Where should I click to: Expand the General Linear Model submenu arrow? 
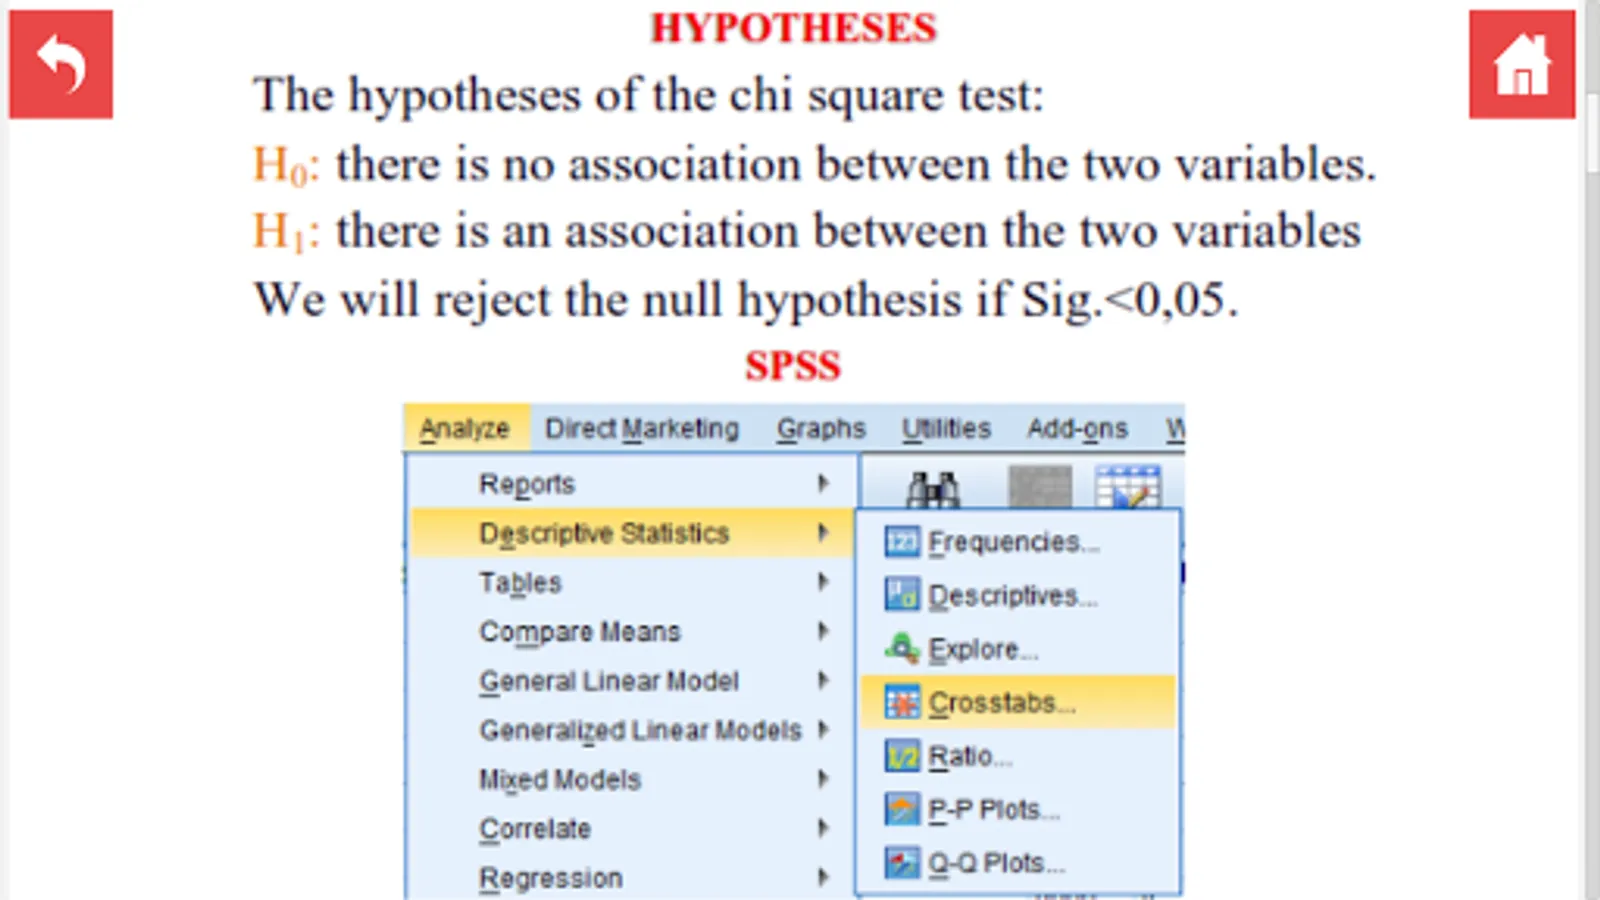click(823, 681)
